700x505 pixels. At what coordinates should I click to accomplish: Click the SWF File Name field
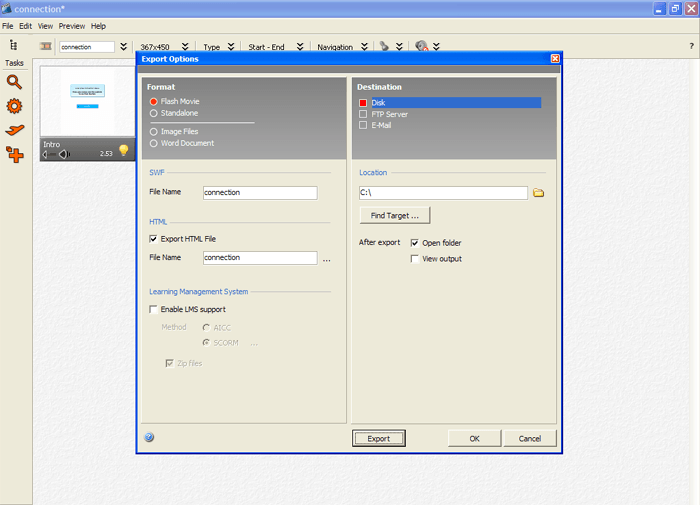click(260, 192)
